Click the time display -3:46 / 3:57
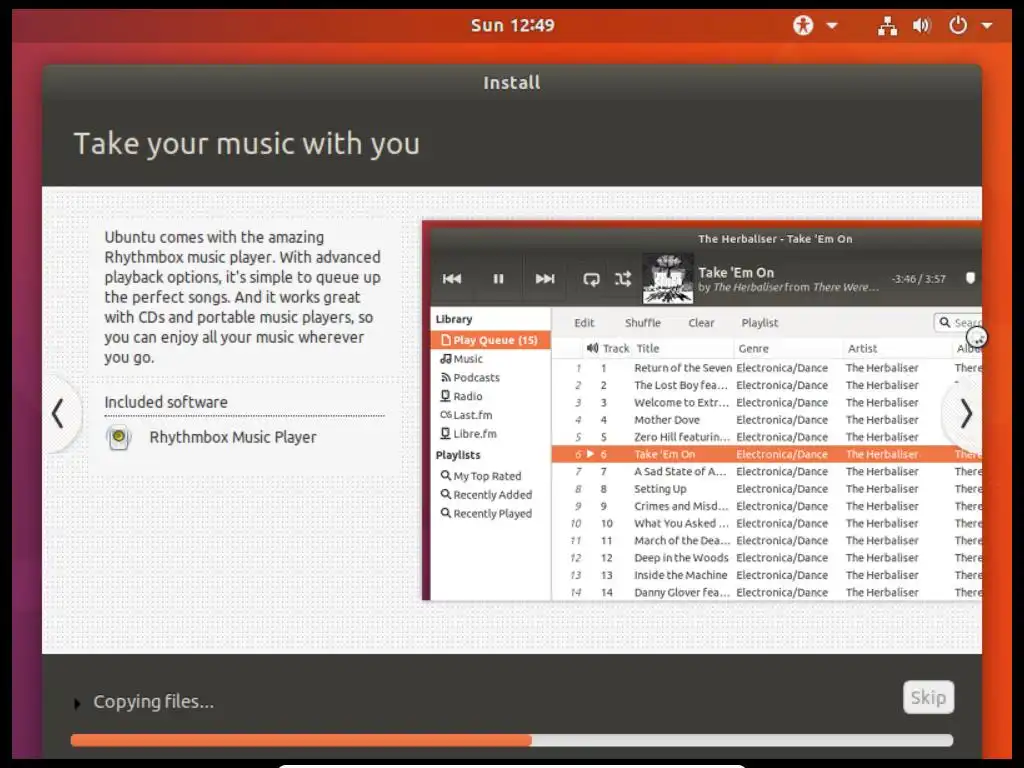This screenshot has height=768, width=1024. pyautogui.click(x=918, y=279)
